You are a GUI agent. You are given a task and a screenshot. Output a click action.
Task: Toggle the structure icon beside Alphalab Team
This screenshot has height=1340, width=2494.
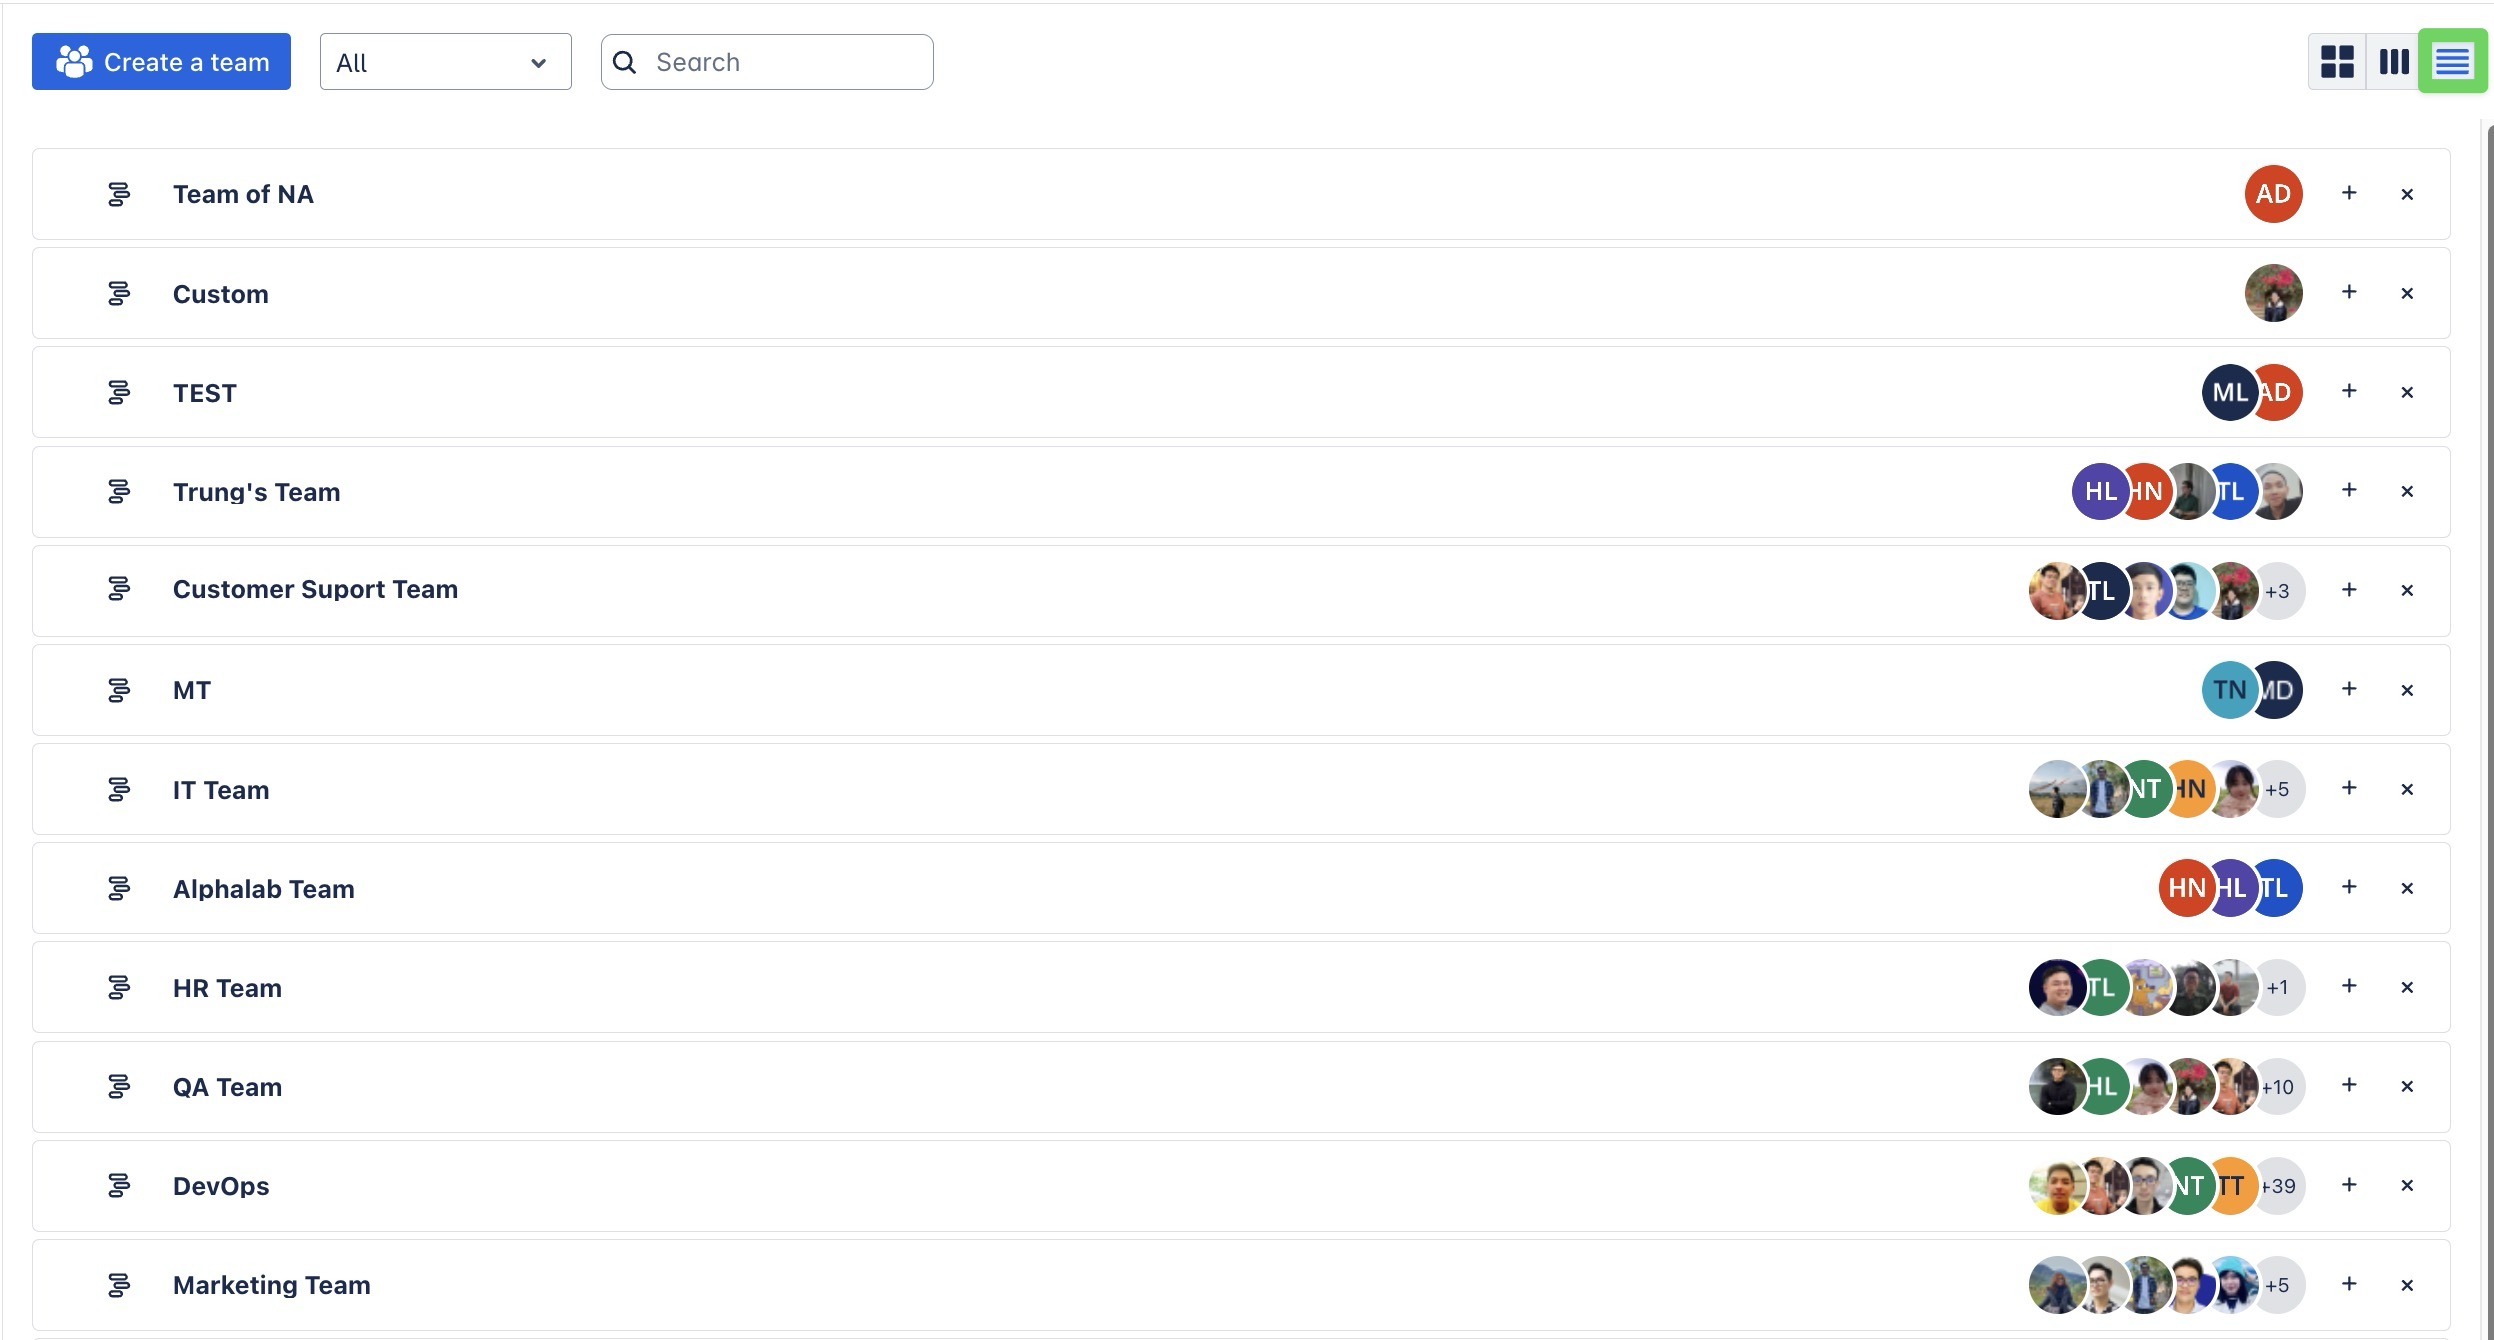[x=119, y=888]
